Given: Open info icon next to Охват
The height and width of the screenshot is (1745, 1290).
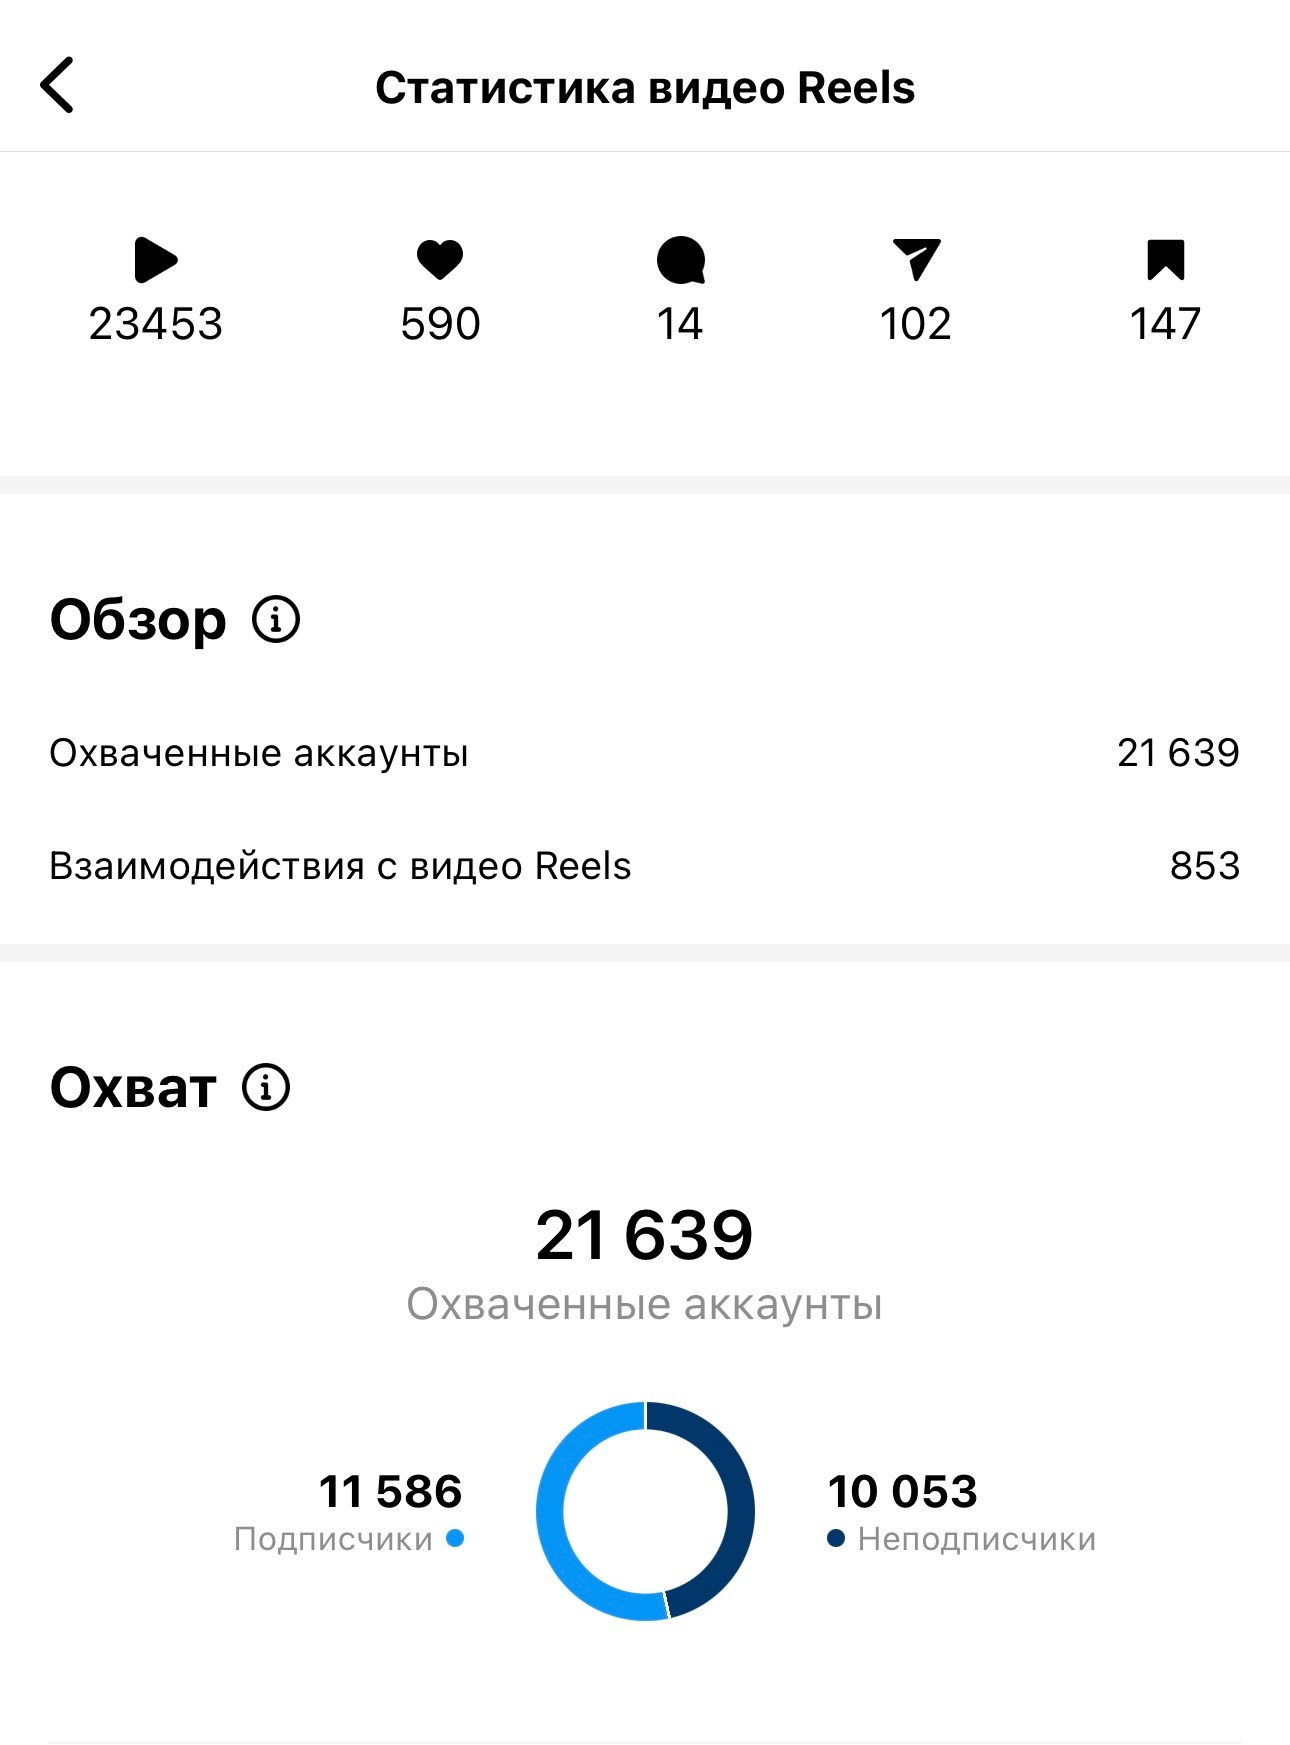Looking at the screenshot, I should 266,1087.
